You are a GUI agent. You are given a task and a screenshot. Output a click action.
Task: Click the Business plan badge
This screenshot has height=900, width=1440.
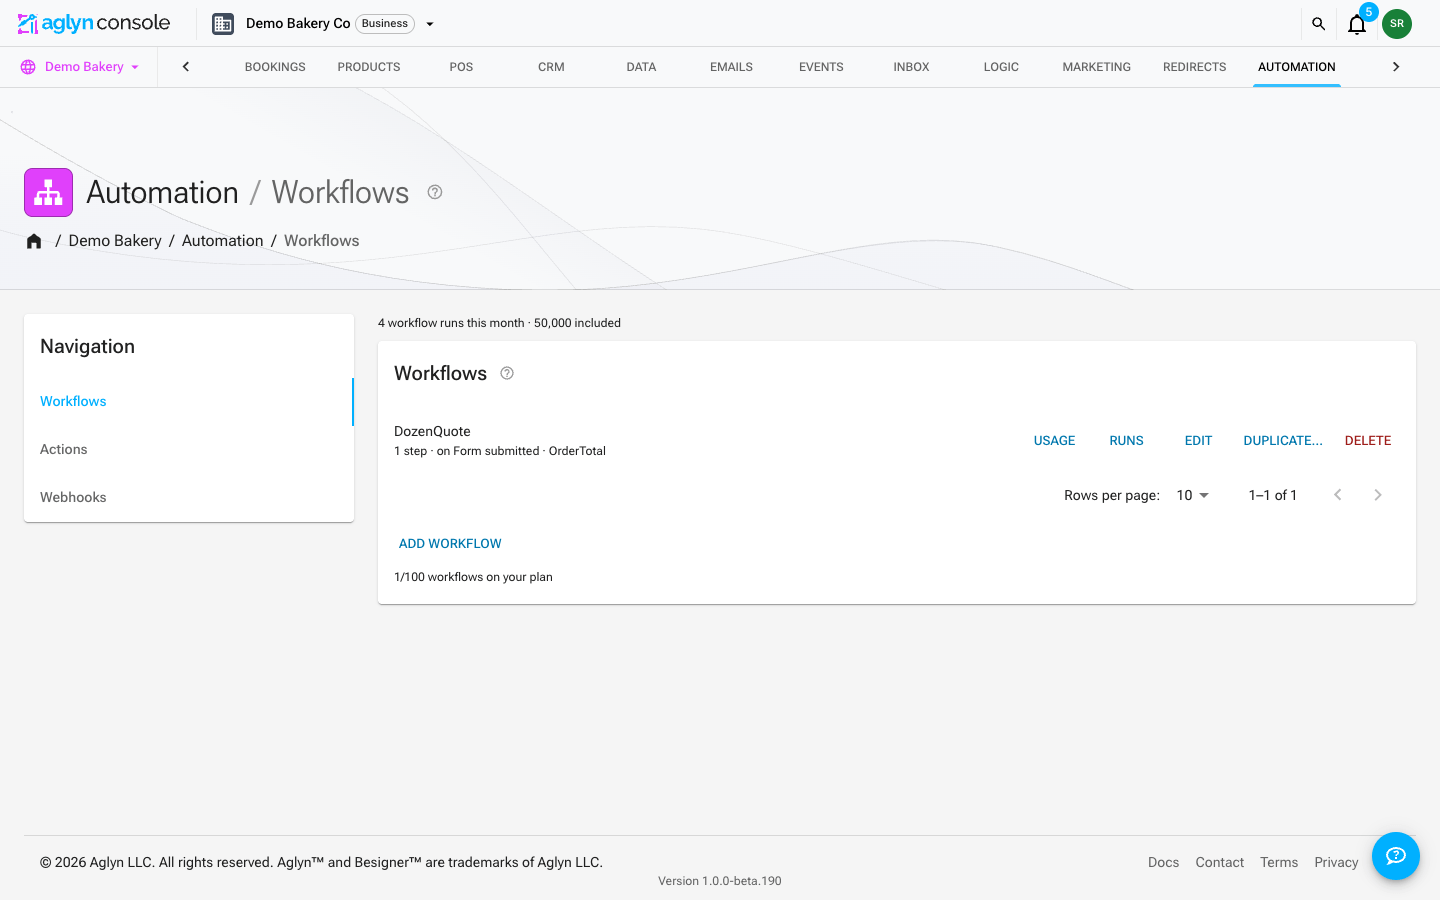coord(385,24)
